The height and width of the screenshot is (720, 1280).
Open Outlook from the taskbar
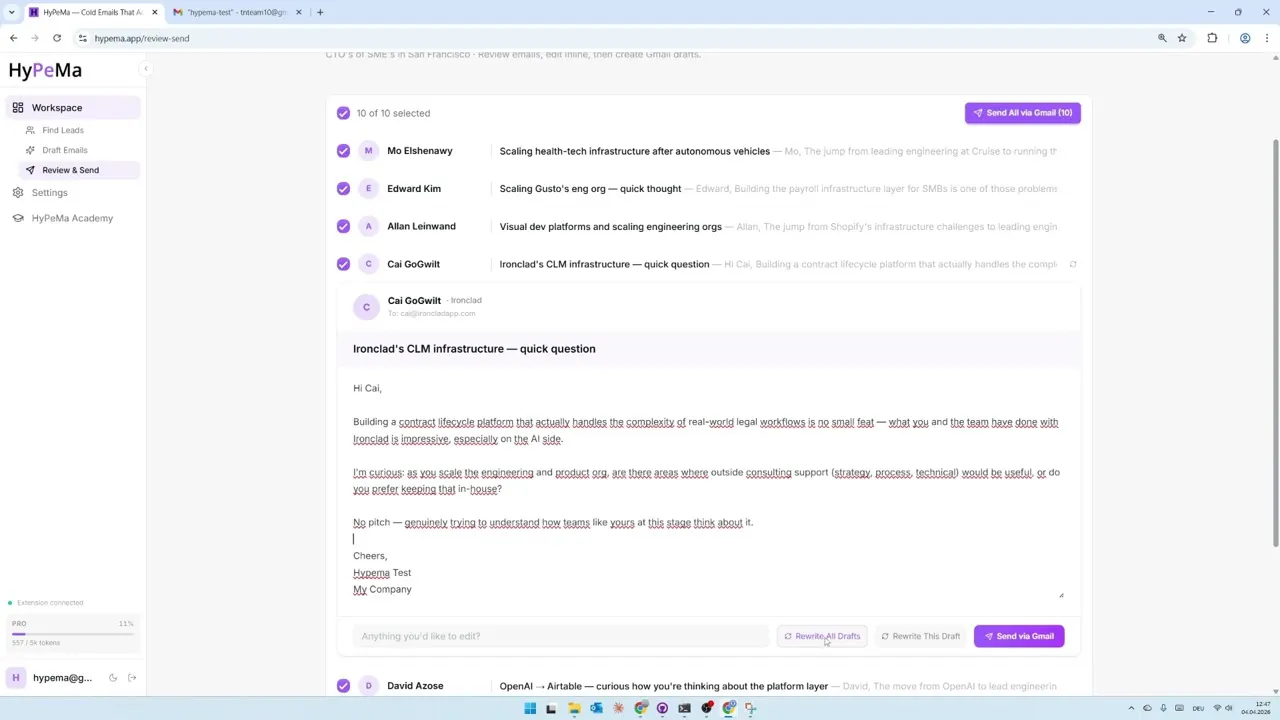coord(596,708)
